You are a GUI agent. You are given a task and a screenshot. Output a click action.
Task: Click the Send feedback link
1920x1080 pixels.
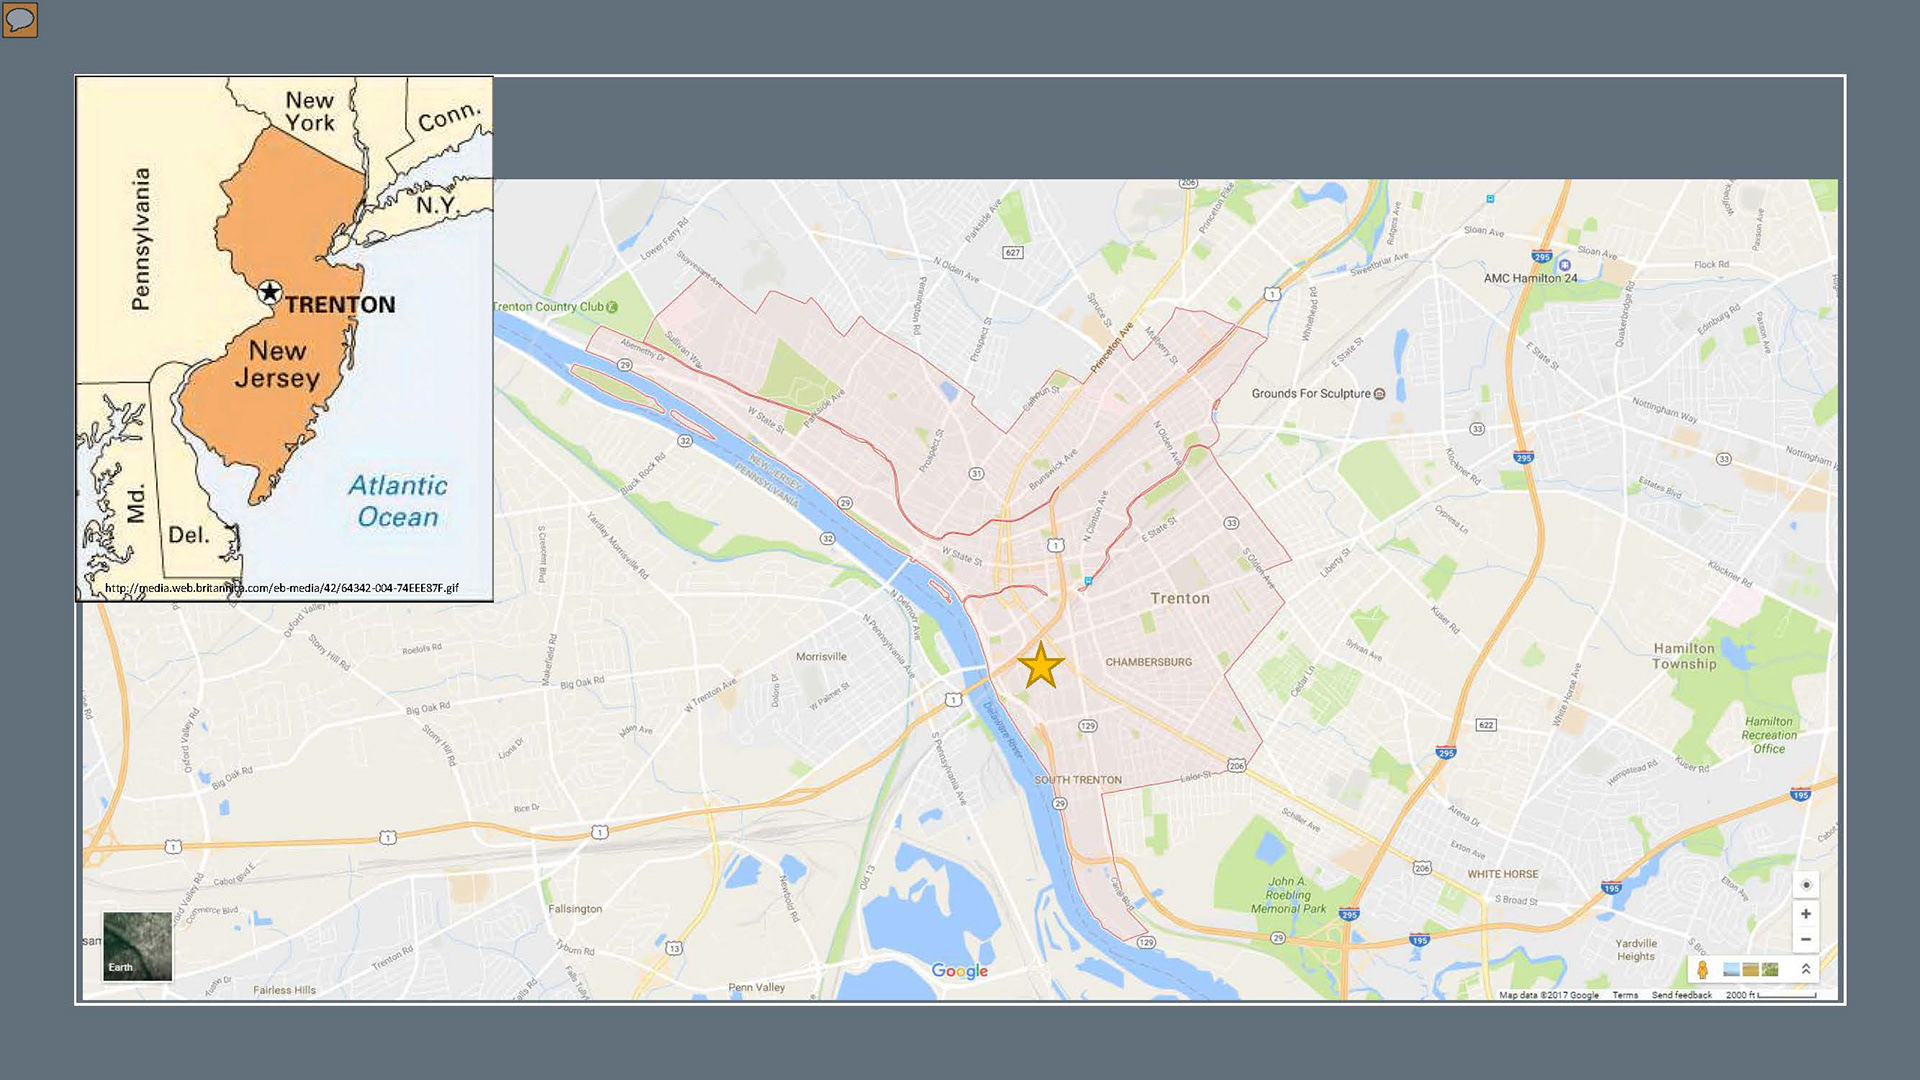click(x=1681, y=995)
